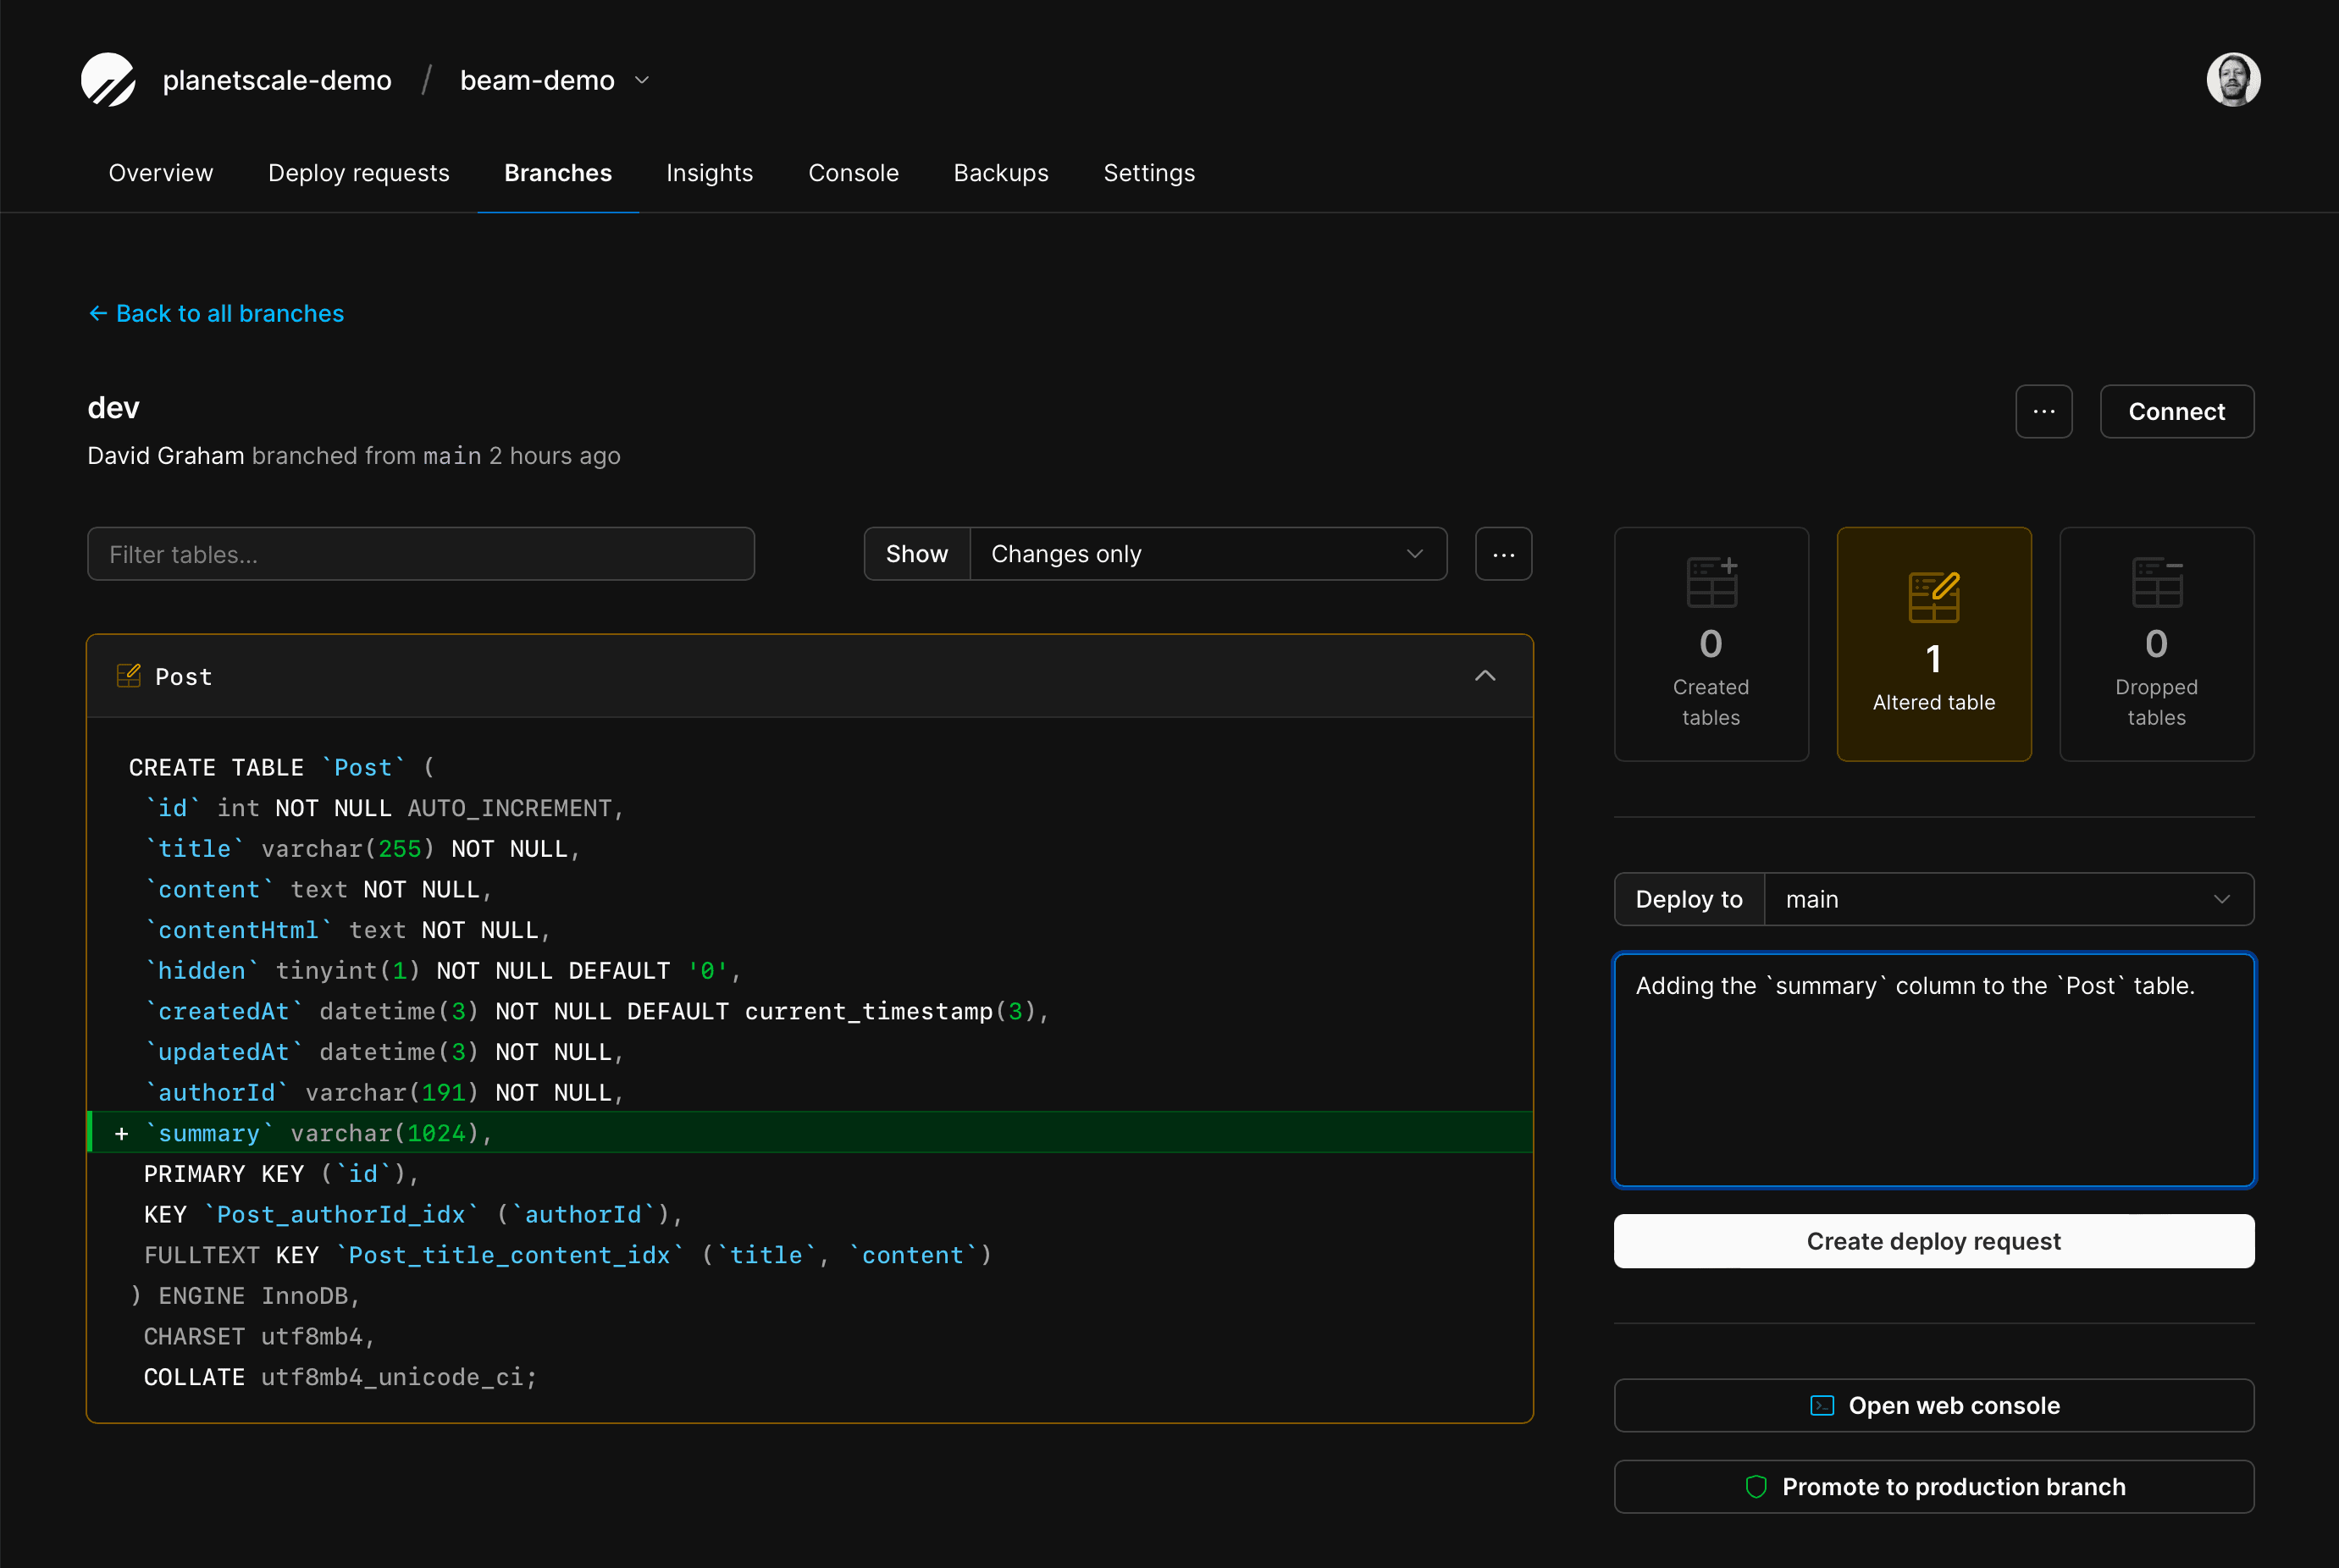
Task: Click the `updatedAt` datetime(3) line
Action: pos(384,1052)
